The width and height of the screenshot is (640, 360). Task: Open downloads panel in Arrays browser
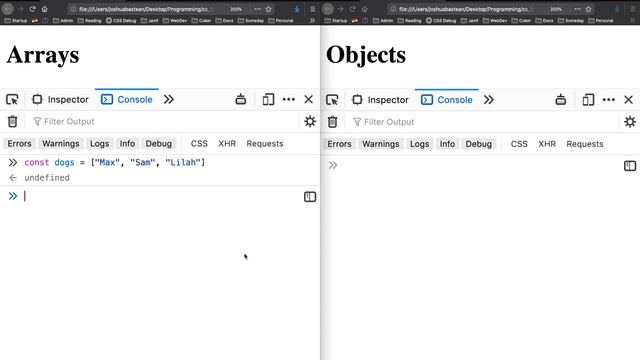297,9
